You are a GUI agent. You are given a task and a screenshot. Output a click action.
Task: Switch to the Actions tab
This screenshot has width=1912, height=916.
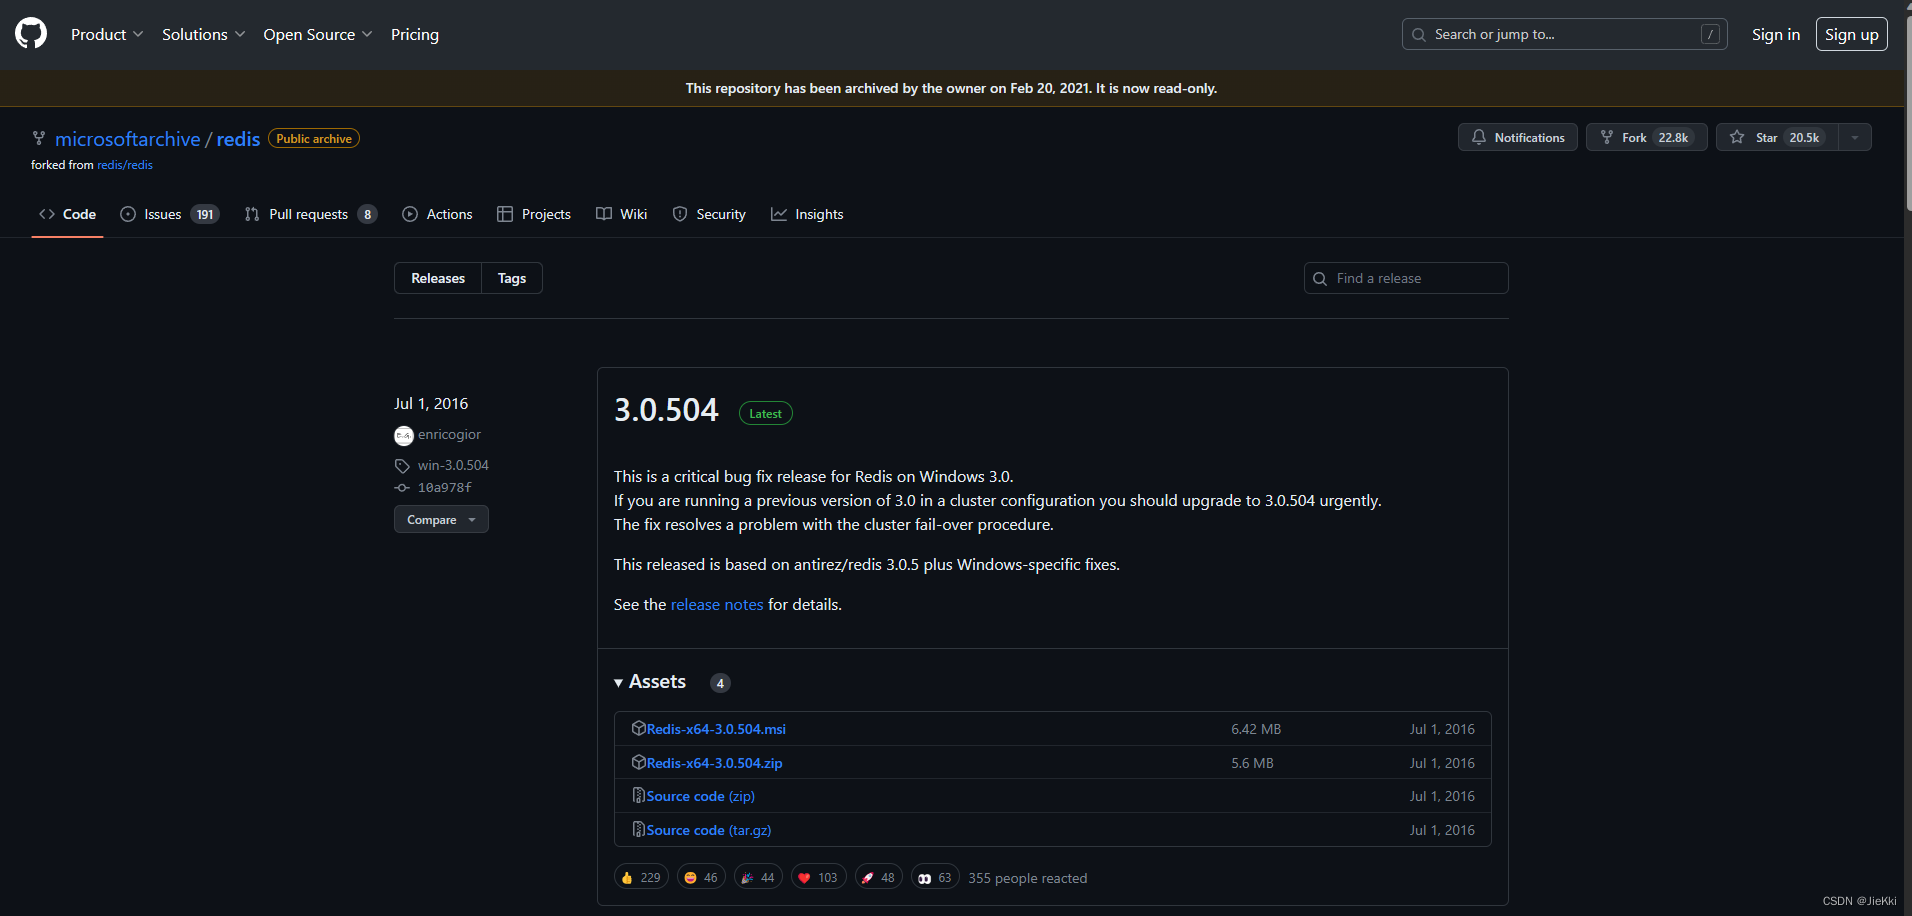pyautogui.click(x=437, y=214)
